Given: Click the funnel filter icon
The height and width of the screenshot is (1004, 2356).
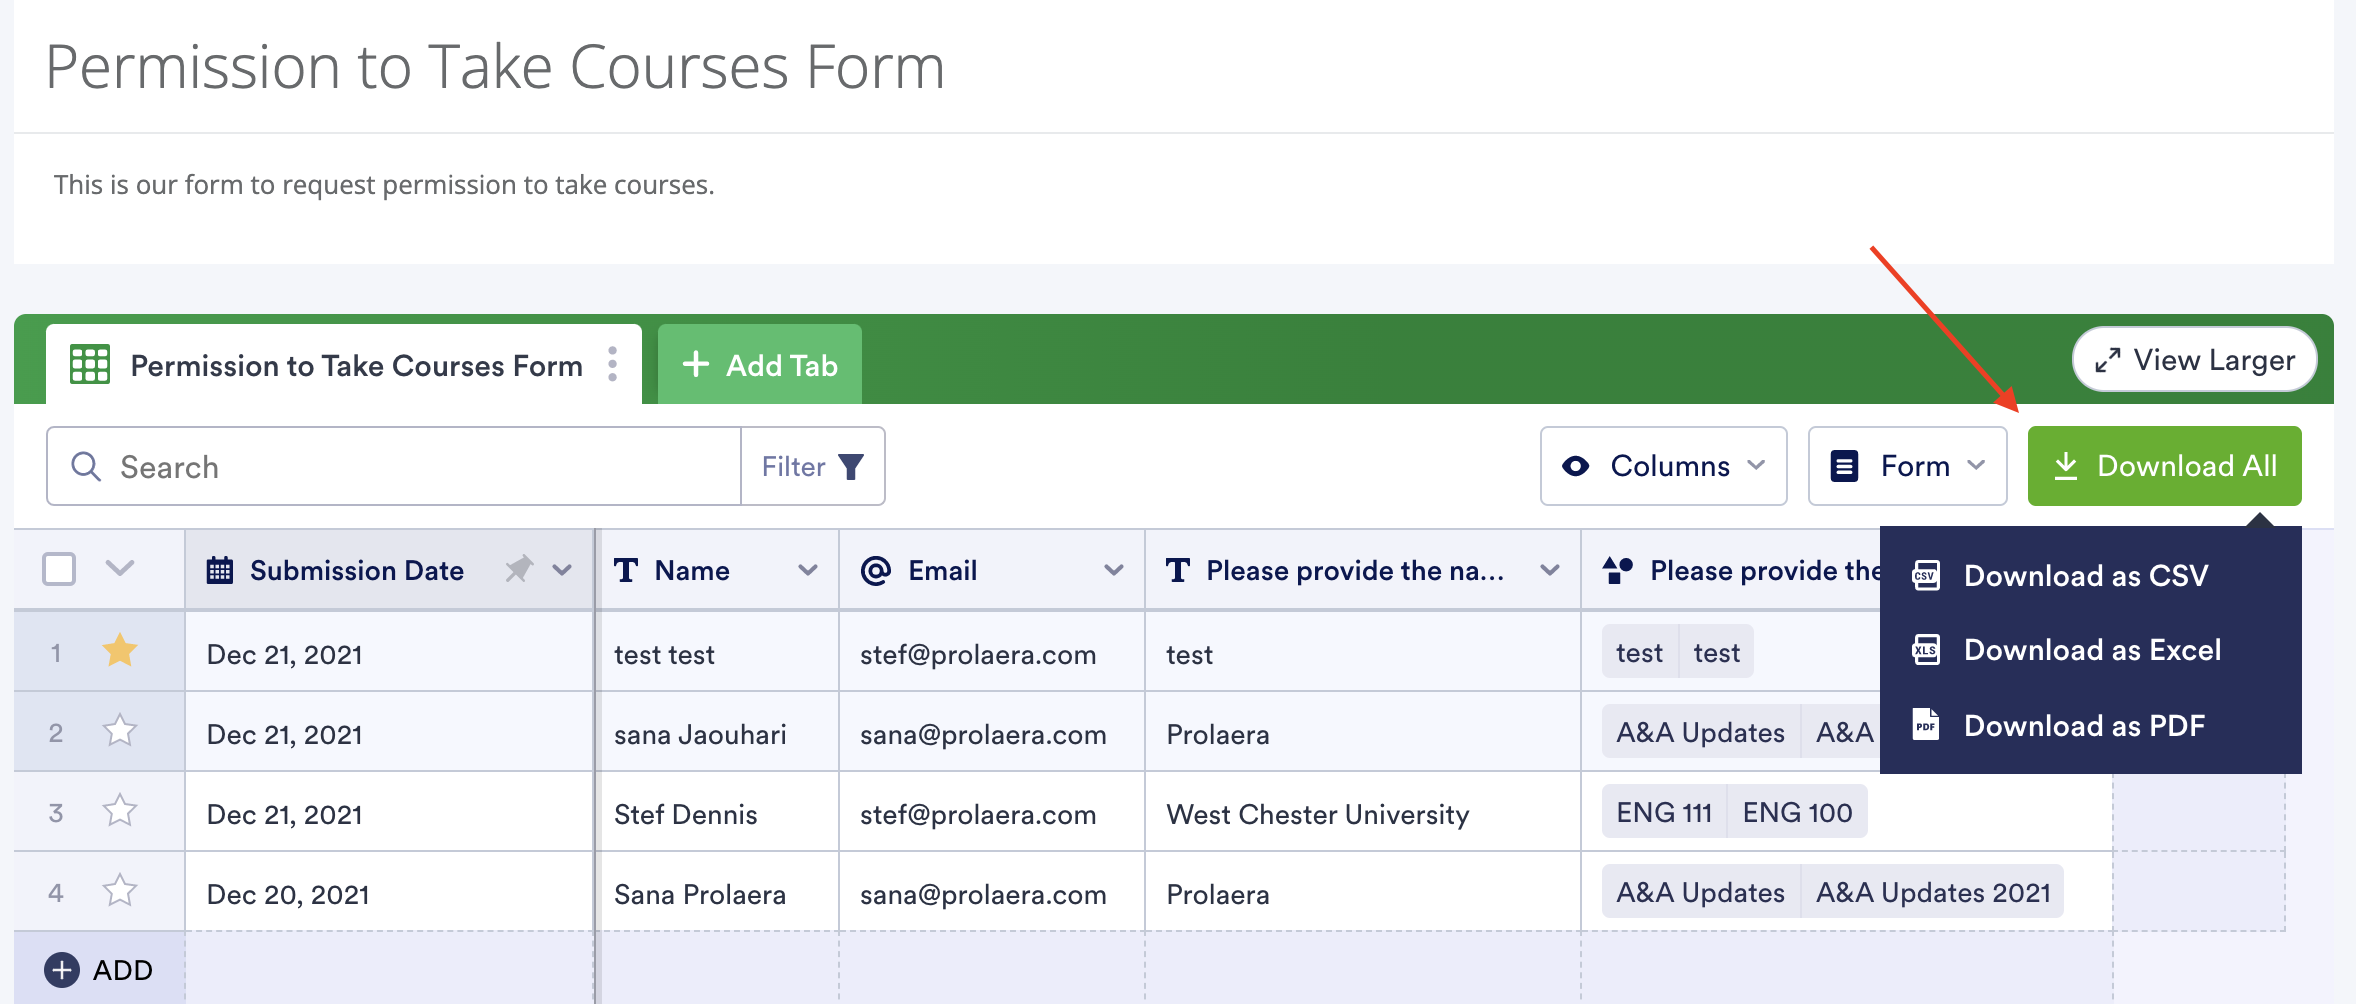Looking at the screenshot, I should 851,467.
